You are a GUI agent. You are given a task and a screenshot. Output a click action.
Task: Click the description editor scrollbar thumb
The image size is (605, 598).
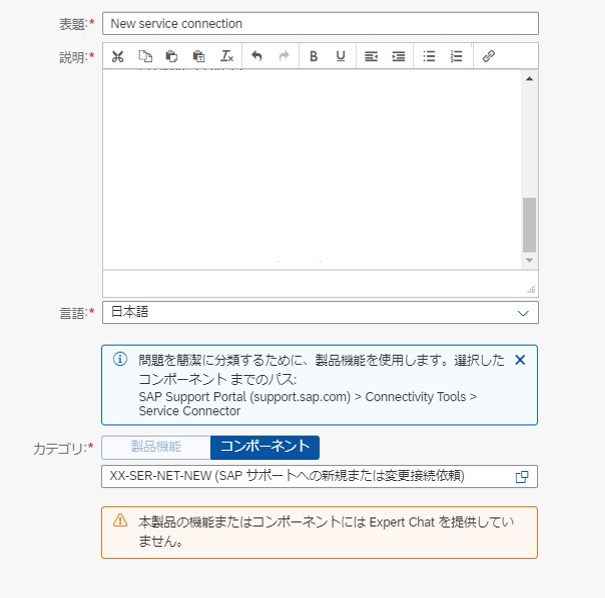pos(529,224)
